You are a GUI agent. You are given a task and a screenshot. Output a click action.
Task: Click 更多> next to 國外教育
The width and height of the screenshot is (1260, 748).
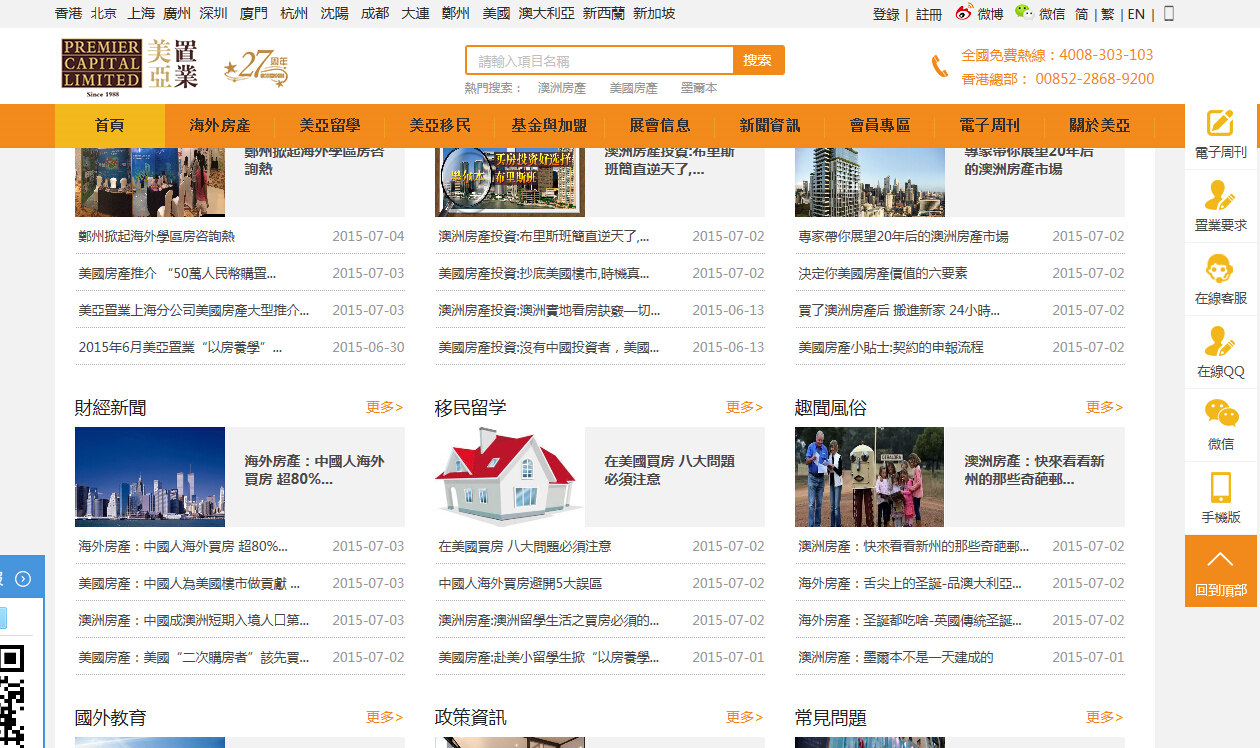pyautogui.click(x=385, y=717)
